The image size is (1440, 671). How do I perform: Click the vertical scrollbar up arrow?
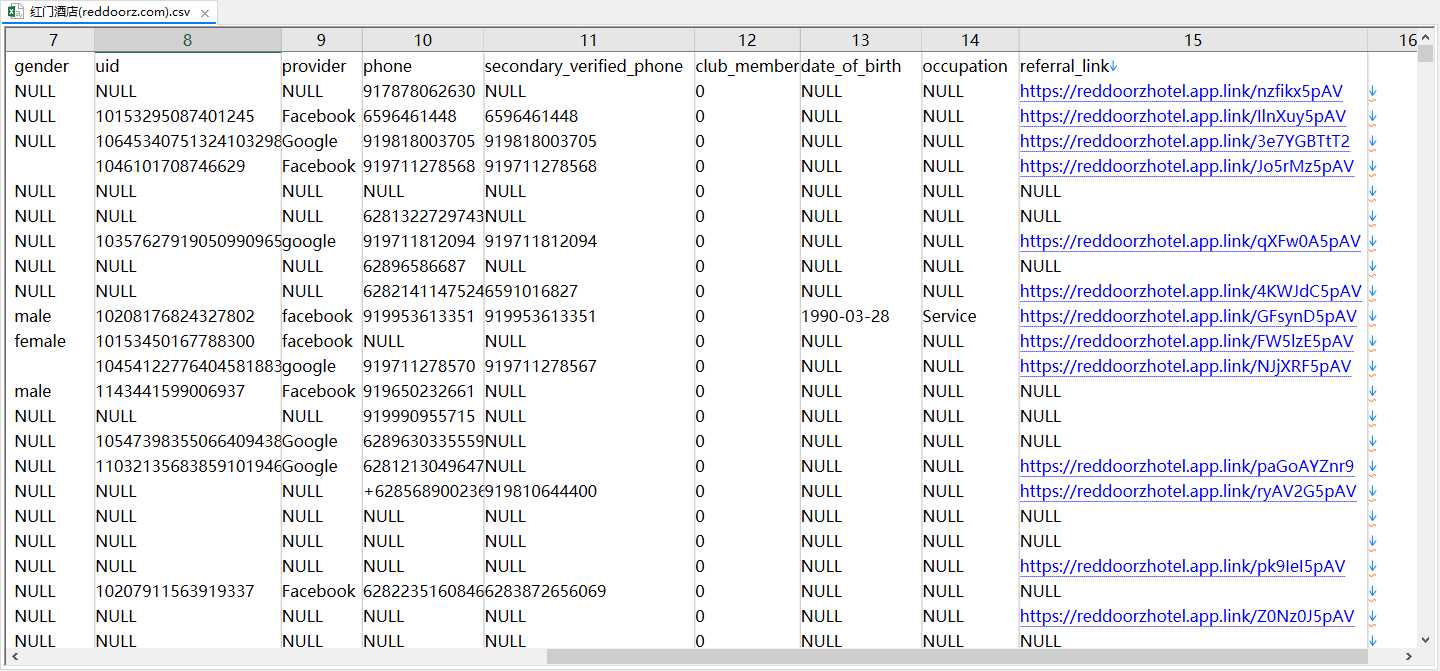pos(1425,37)
